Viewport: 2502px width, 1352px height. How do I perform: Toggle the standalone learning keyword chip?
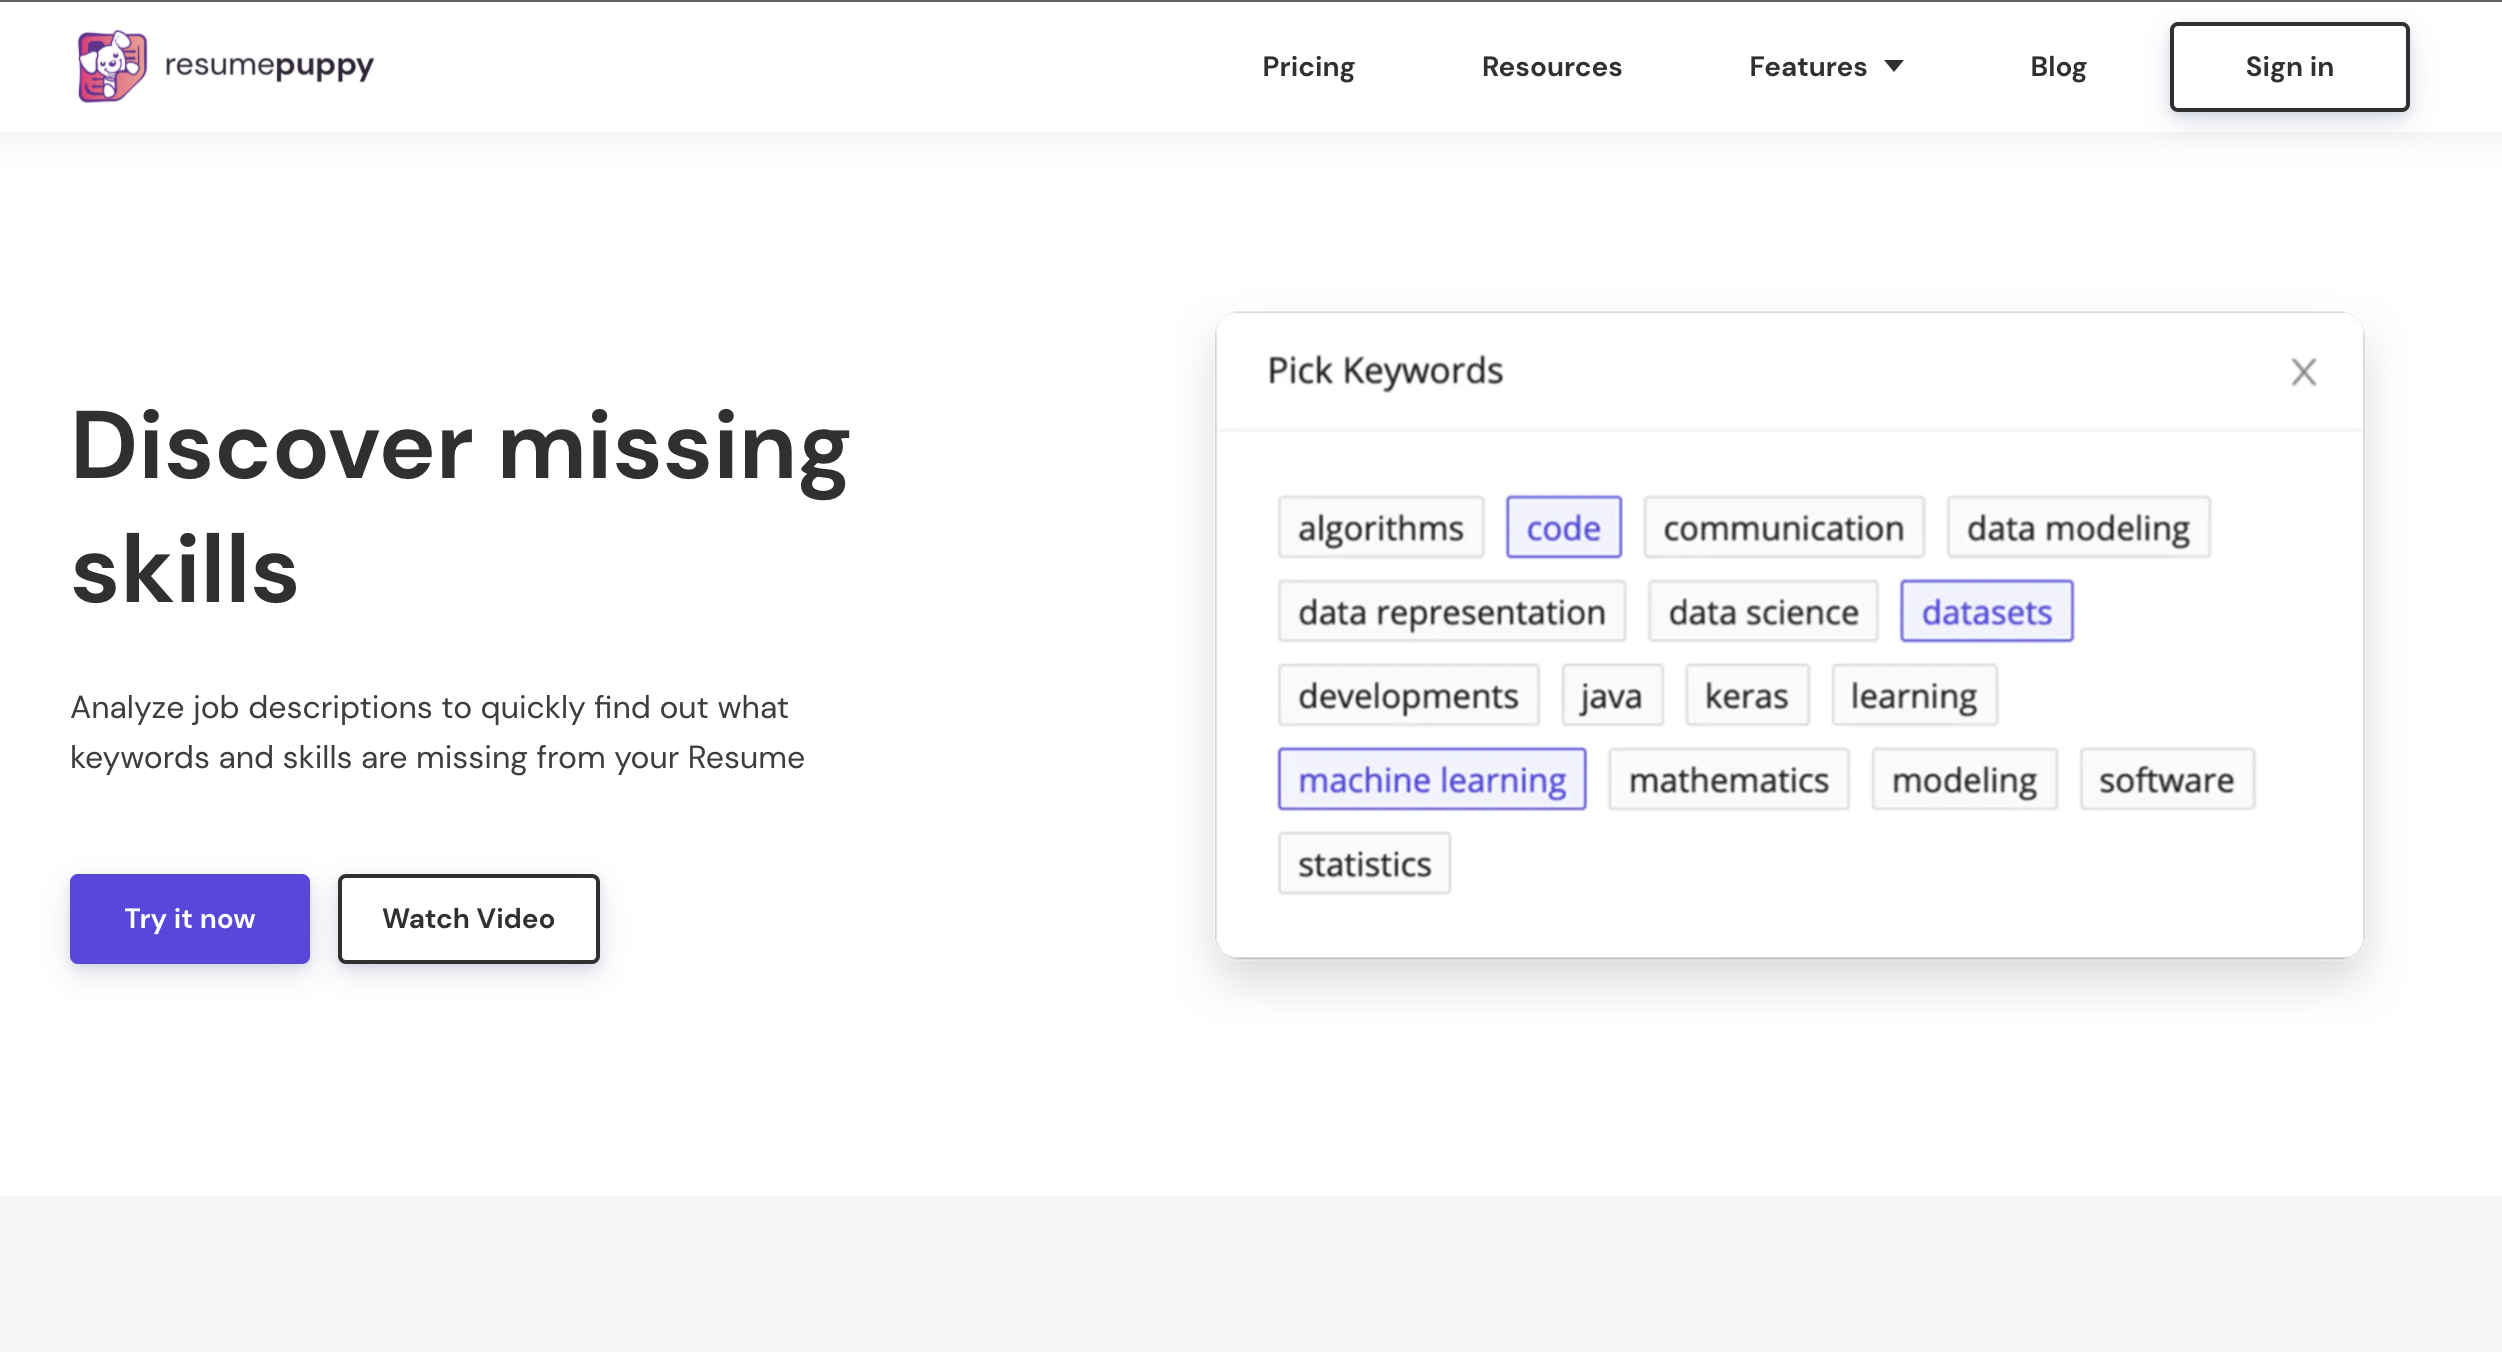point(1913,695)
